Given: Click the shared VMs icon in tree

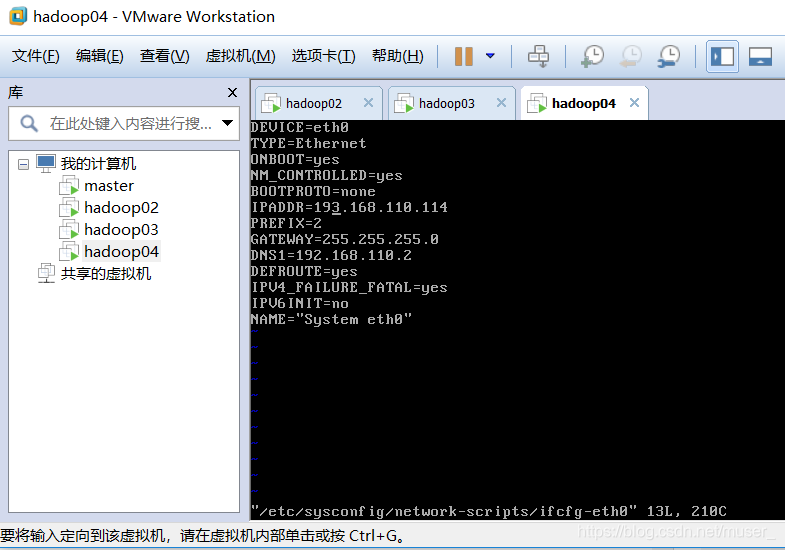Looking at the screenshot, I should click(x=46, y=273).
